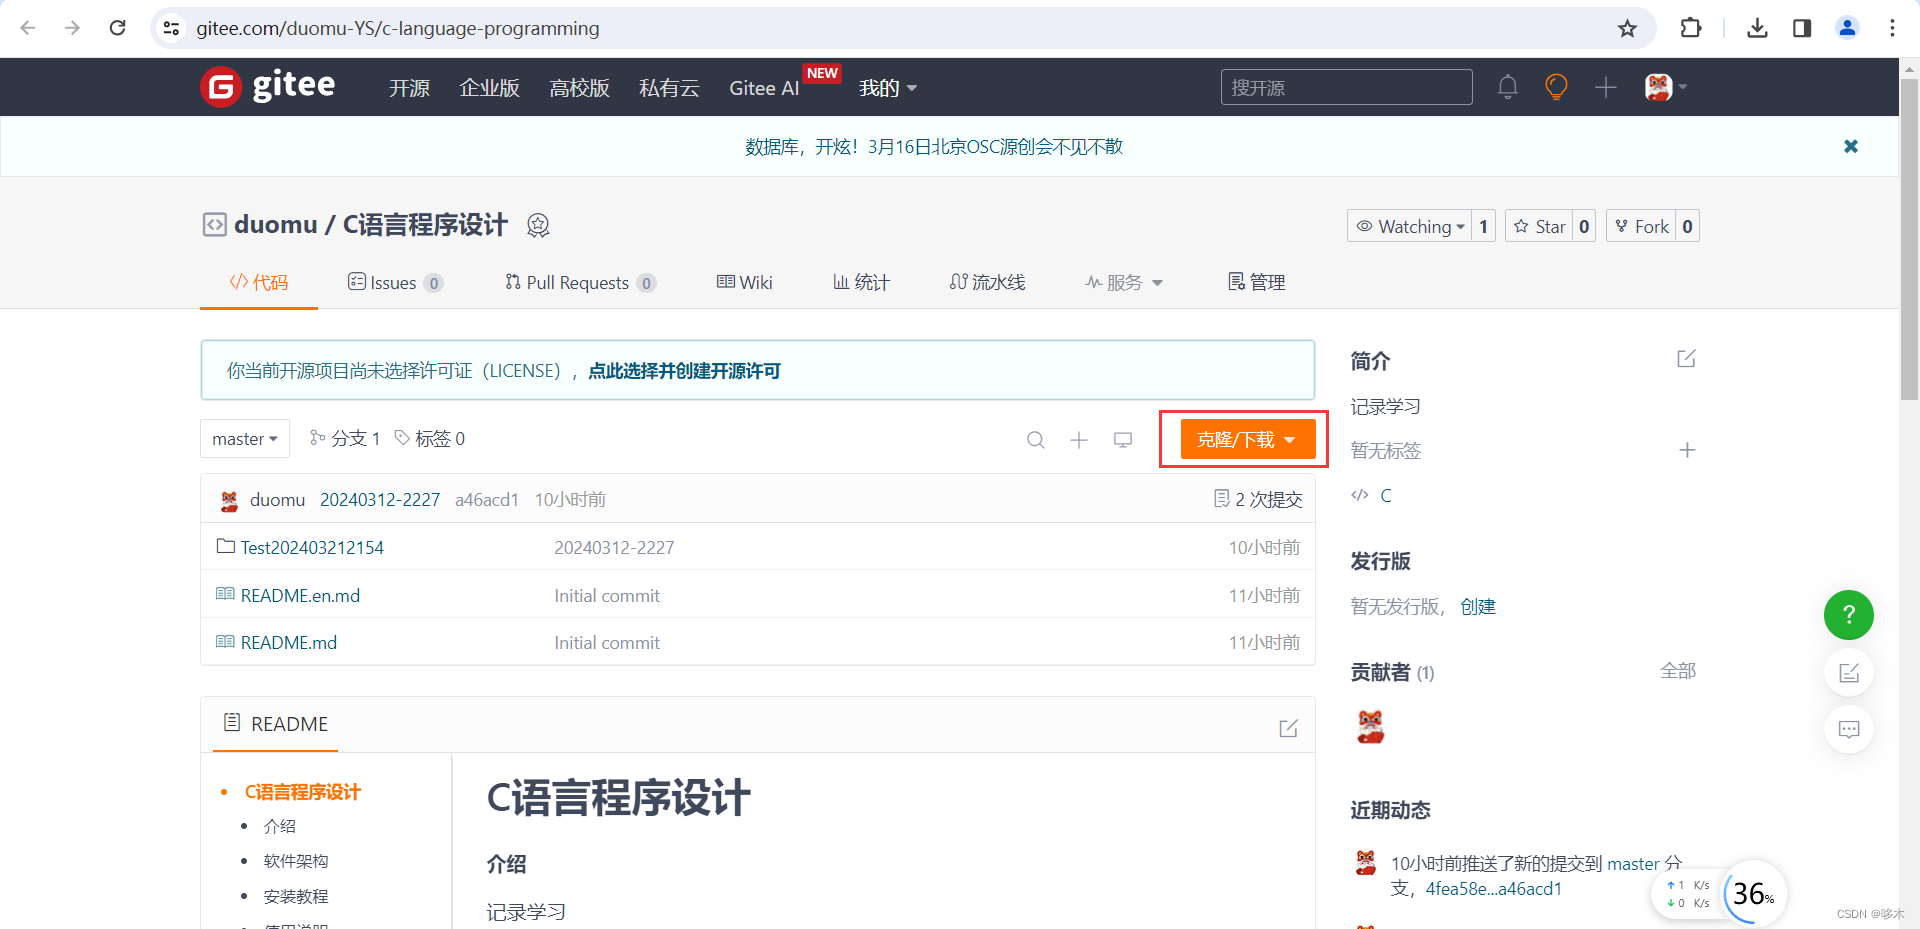Open the create "+" icon in top navigation
The image size is (1920, 929).
(1605, 88)
